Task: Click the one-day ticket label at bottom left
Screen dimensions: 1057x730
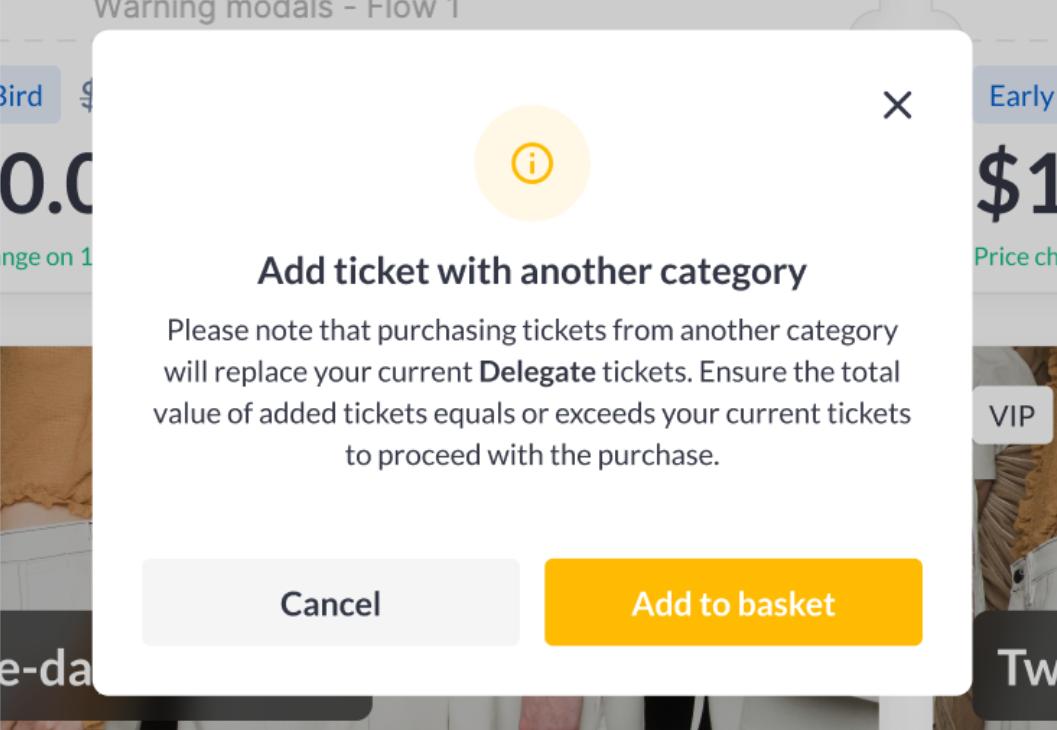Action: click(46, 668)
